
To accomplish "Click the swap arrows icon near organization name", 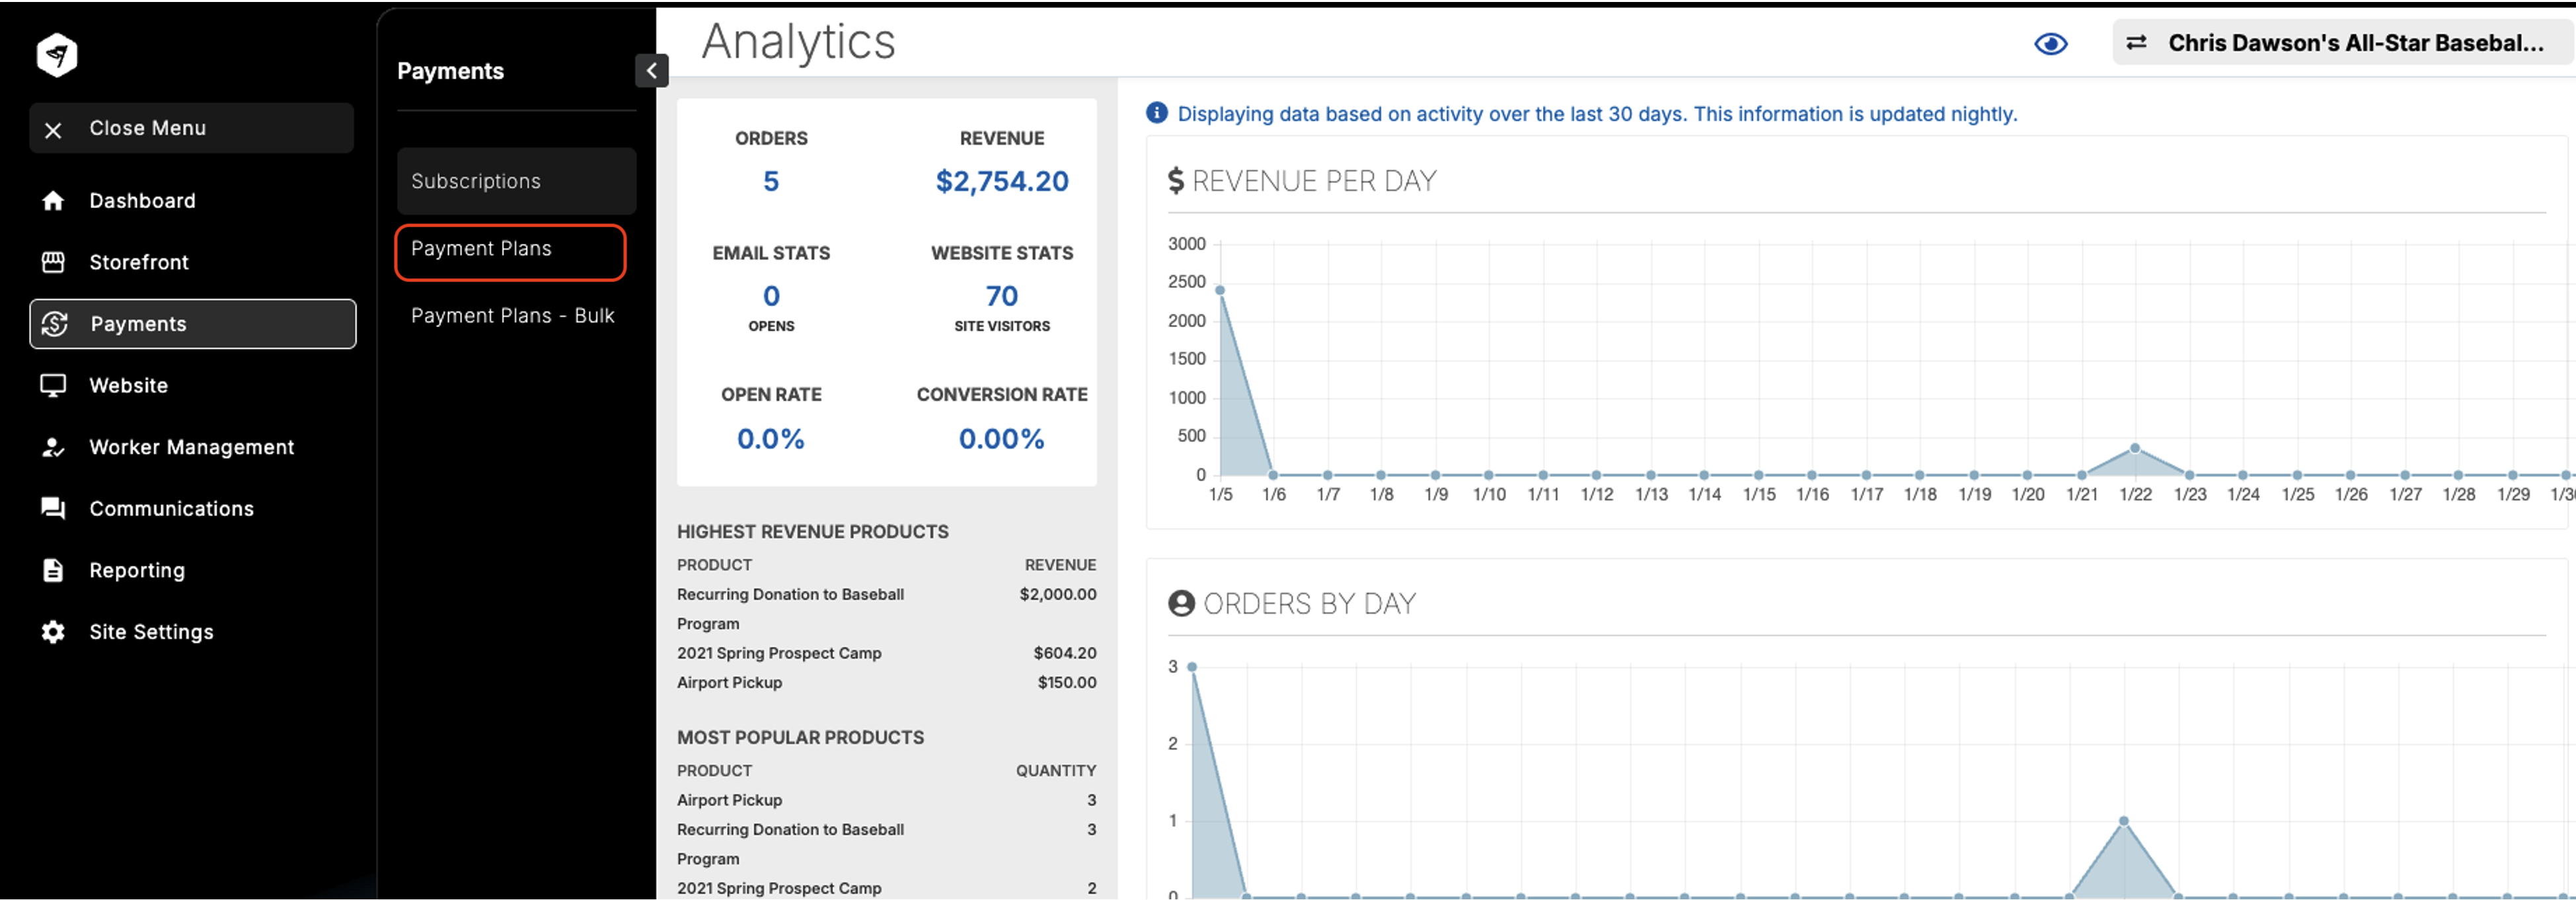I will pos(2136,43).
